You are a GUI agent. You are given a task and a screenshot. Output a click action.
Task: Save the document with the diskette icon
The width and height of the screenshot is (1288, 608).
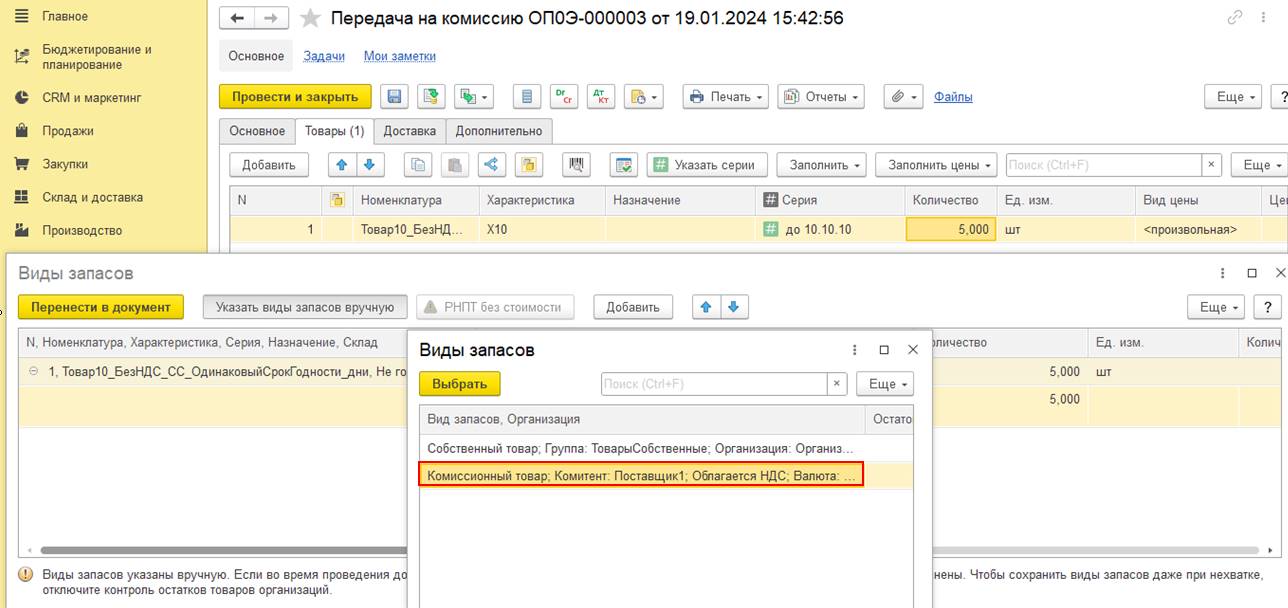(x=394, y=97)
